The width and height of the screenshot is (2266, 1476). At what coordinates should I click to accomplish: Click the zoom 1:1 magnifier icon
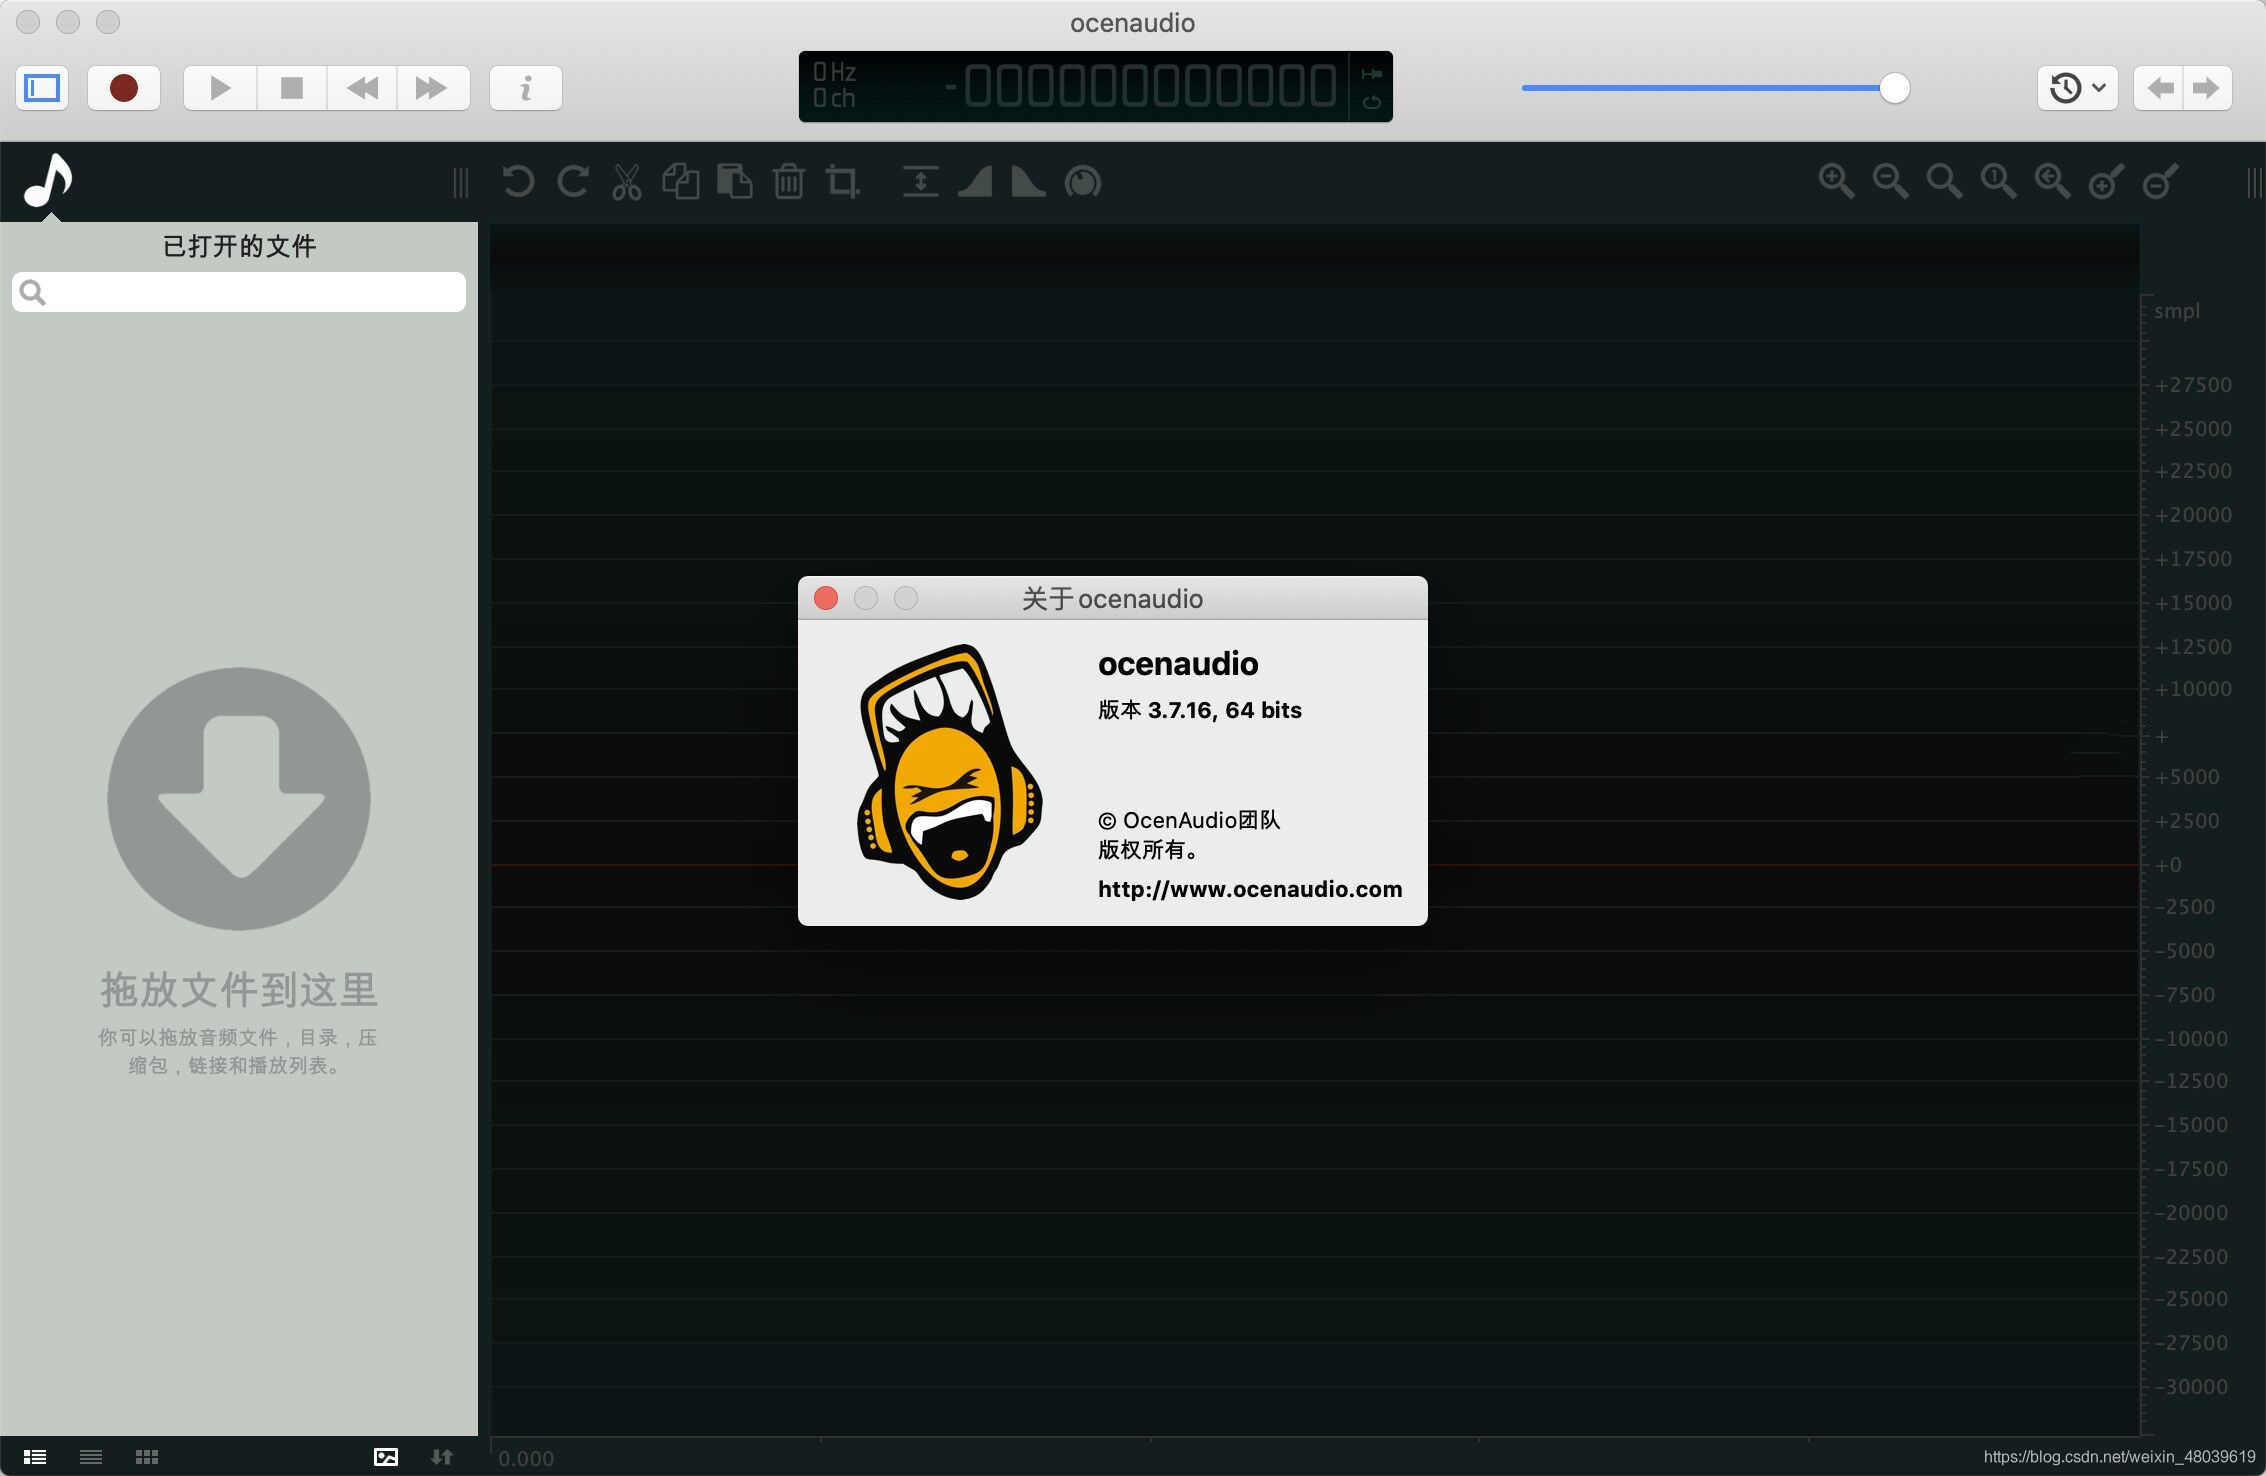tap(1998, 182)
